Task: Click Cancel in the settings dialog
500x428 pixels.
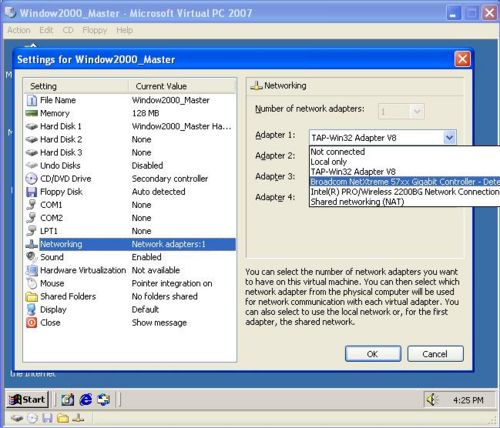Action: [x=435, y=354]
